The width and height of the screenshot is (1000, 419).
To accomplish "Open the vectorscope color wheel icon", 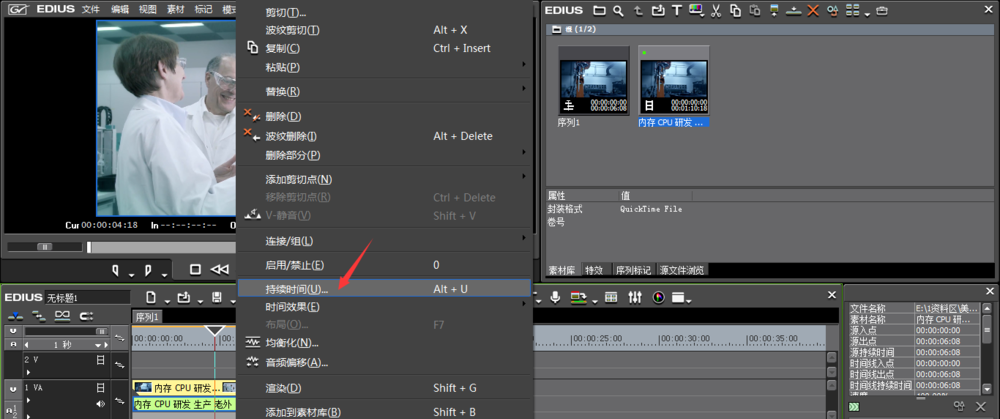I will (659, 297).
